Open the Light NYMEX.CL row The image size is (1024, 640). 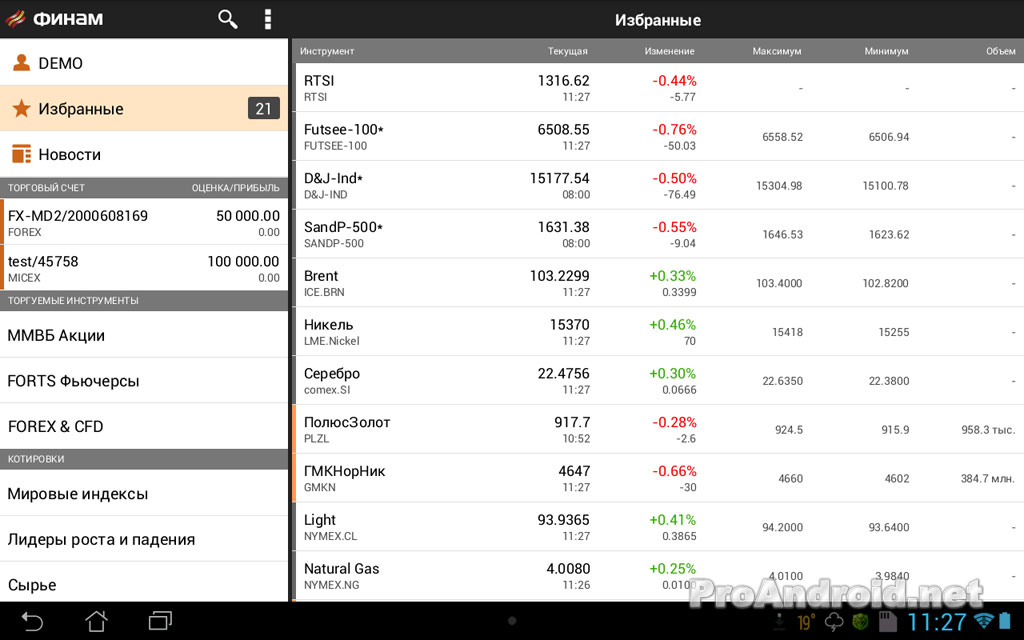pos(658,527)
